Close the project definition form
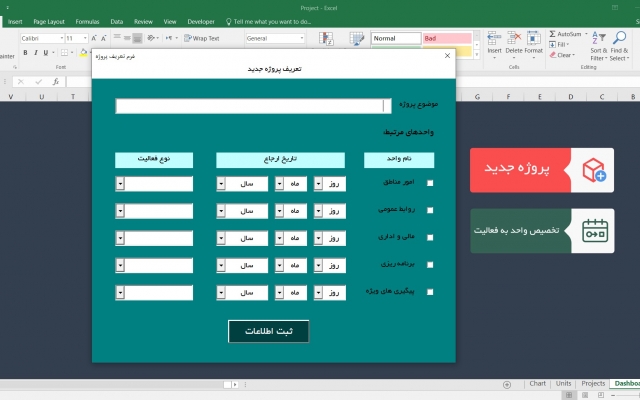 (x=447, y=56)
